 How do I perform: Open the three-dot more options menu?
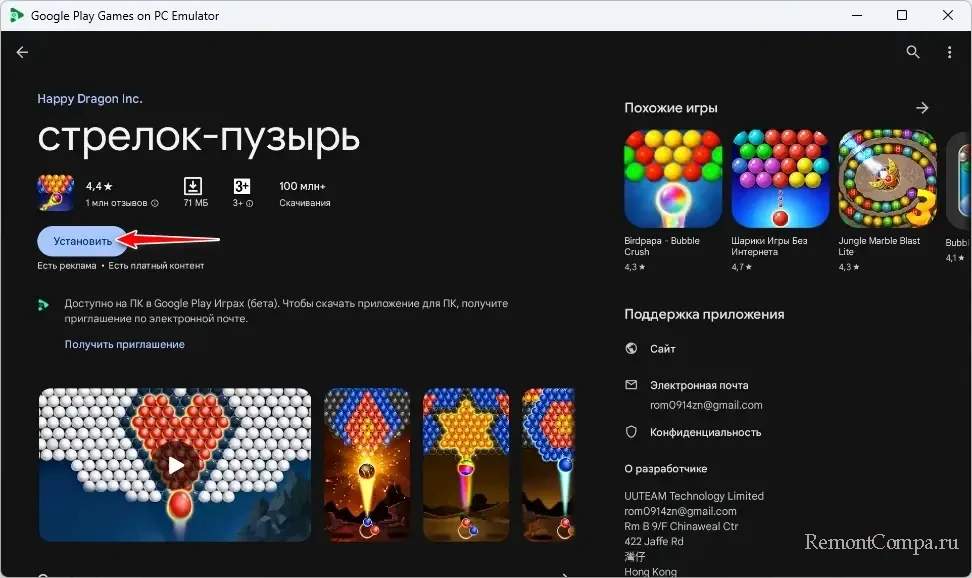[x=949, y=52]
